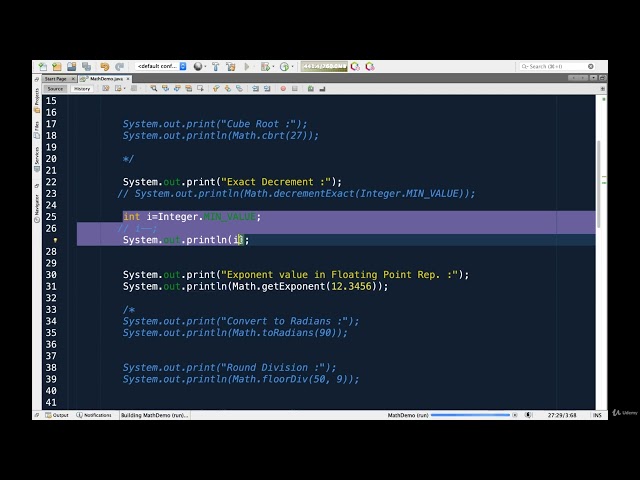Clear the Search field with X button
This screenshot has height=480, width=640.
(x=591, y=66)
